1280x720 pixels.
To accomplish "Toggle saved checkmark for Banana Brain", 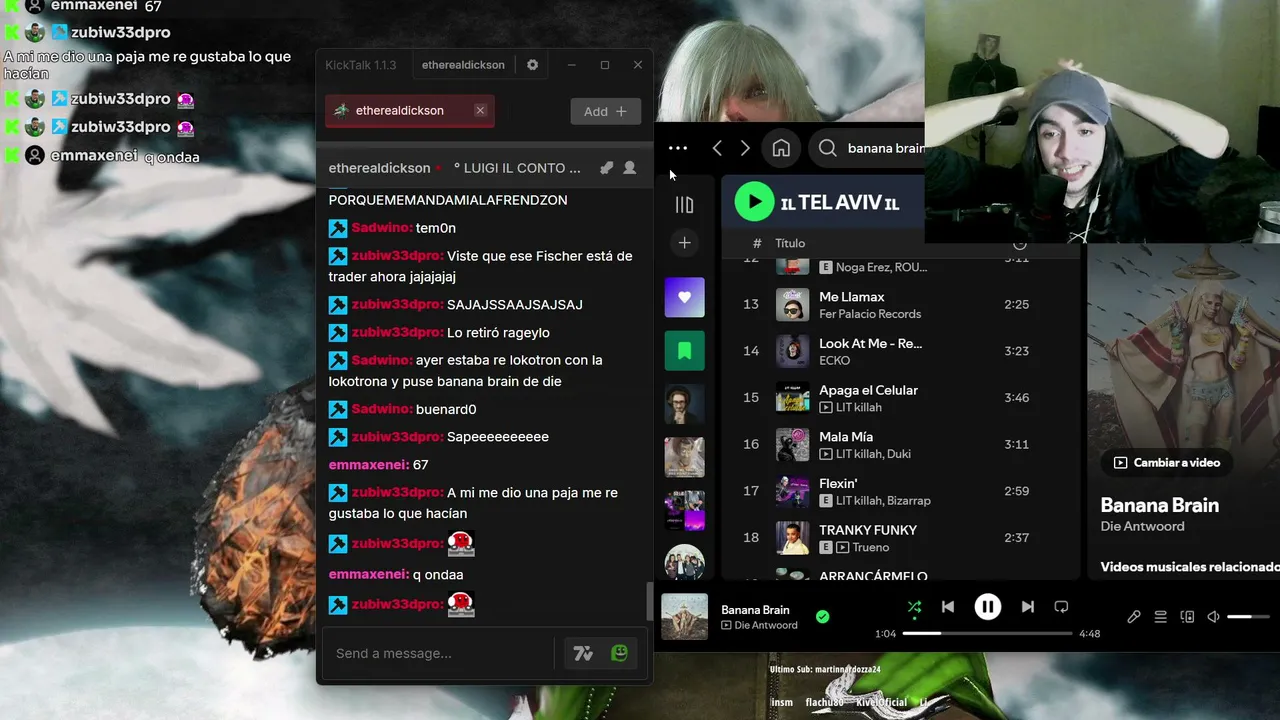I will tap(822, 617).
